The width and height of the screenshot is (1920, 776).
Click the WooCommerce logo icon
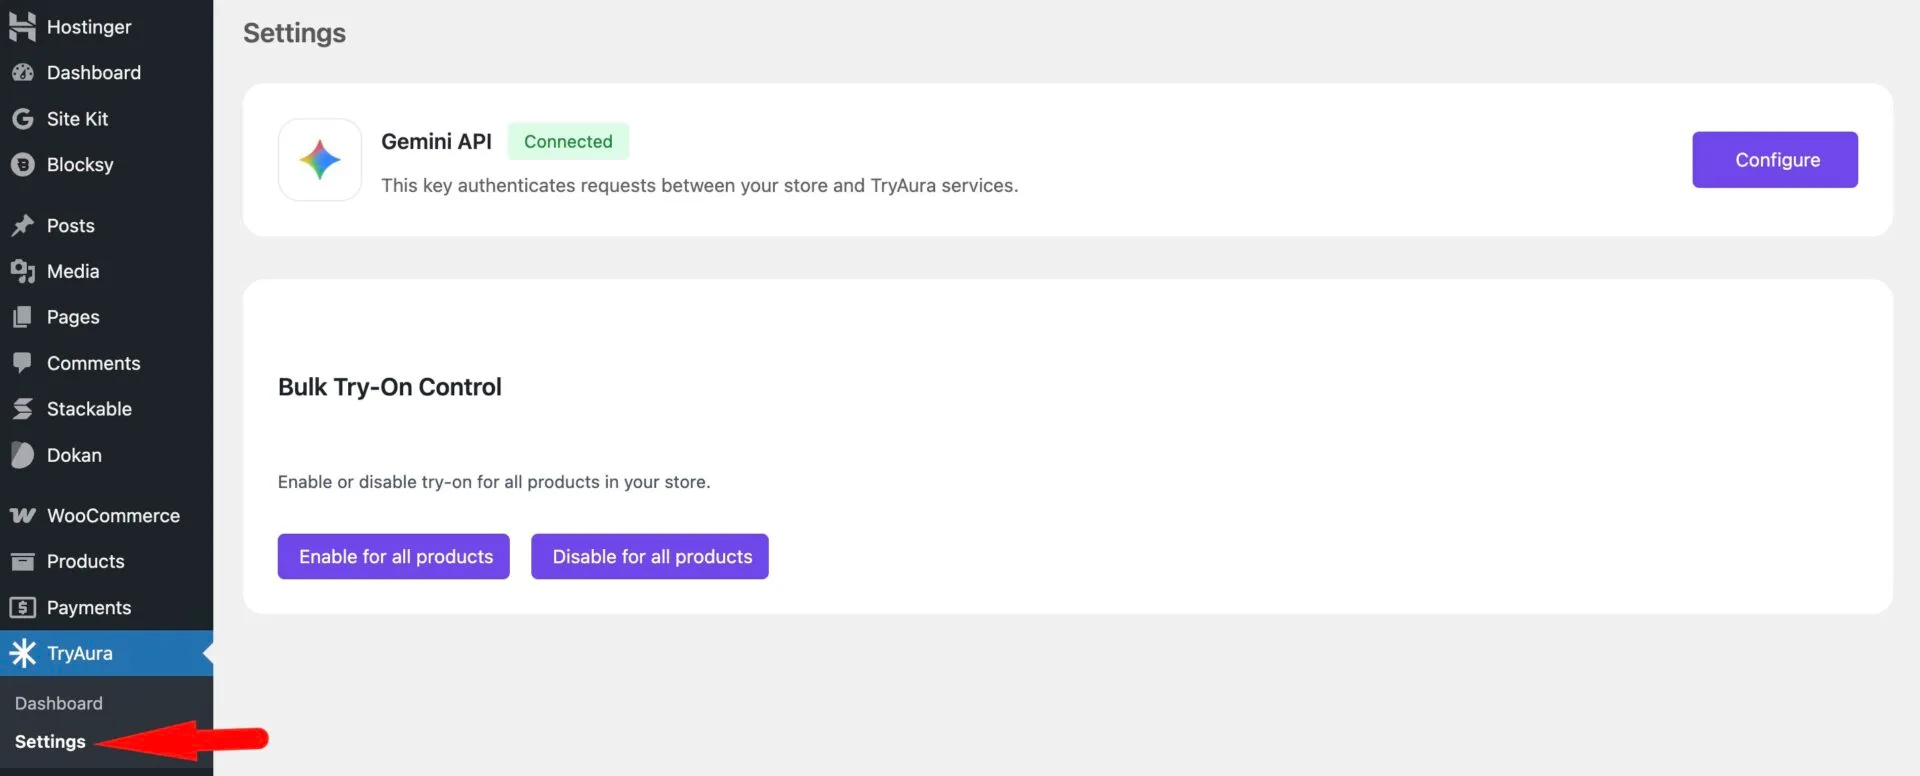click(x=22, y=516)
